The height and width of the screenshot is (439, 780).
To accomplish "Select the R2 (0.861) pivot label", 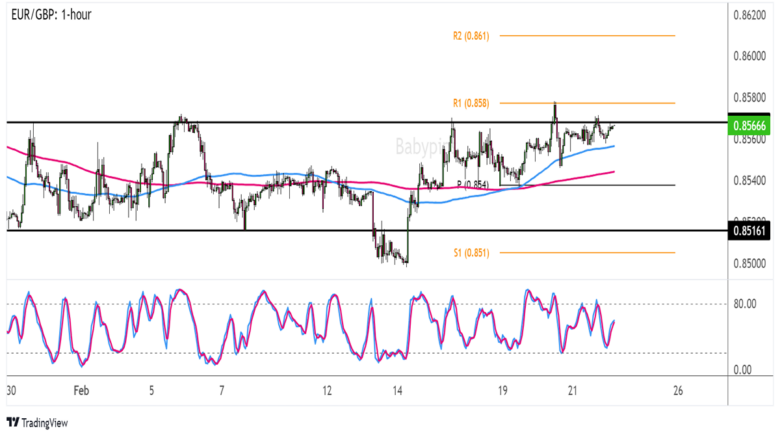I will 471,36.
